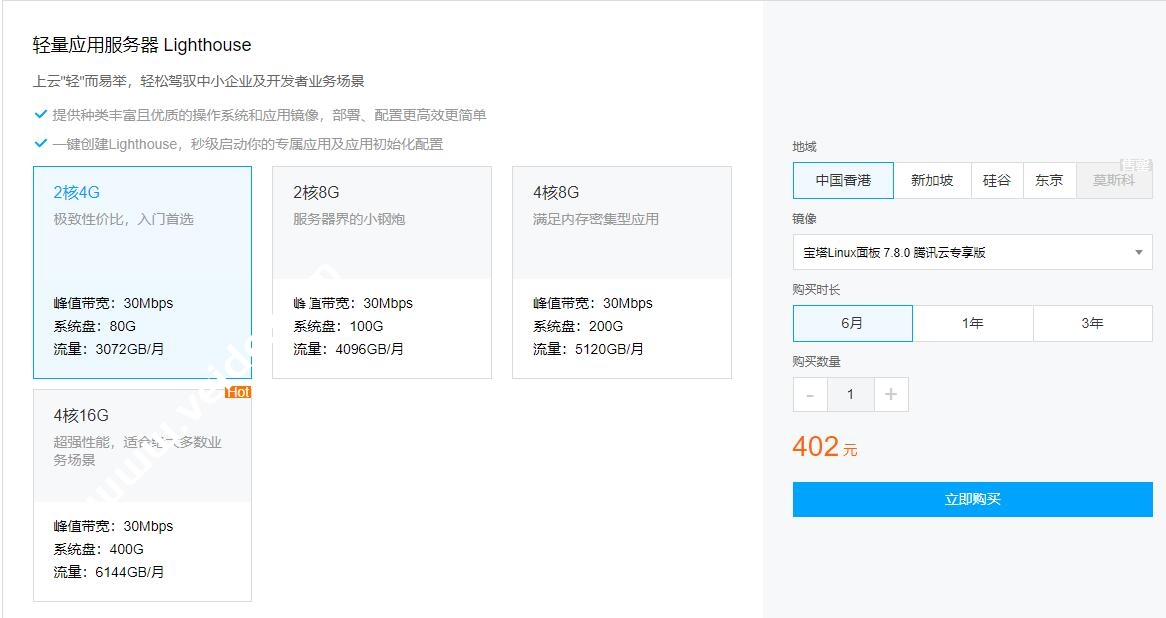The width and height of the screenshot is (1166, 618).
Task: Choose the 中国香港 region
Action: point(843,181)
